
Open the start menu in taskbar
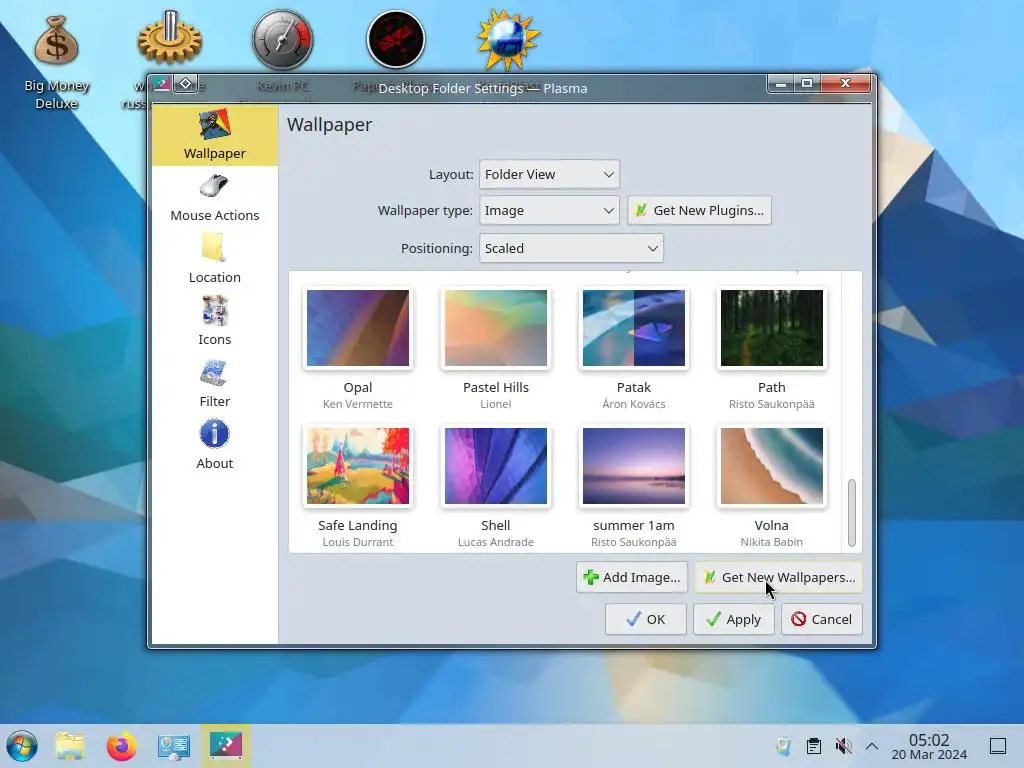(x=22, y=746)
